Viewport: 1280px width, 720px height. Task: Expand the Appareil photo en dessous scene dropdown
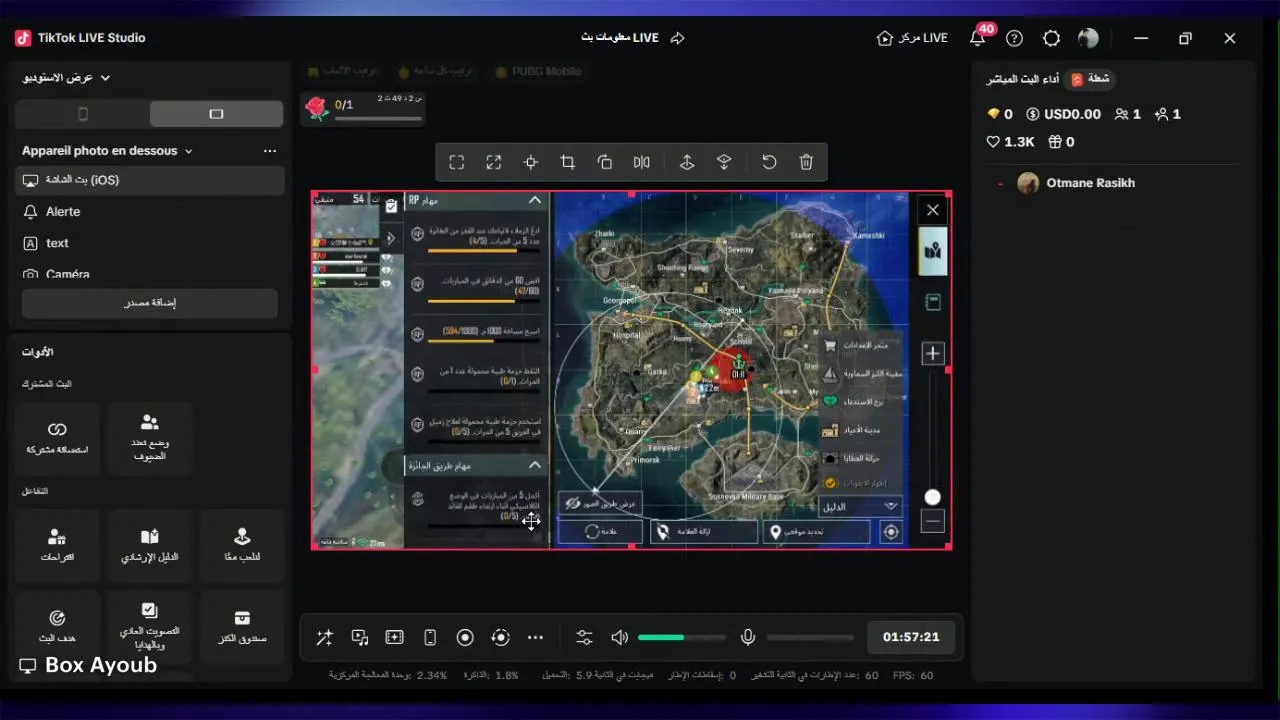pos(107,151)
